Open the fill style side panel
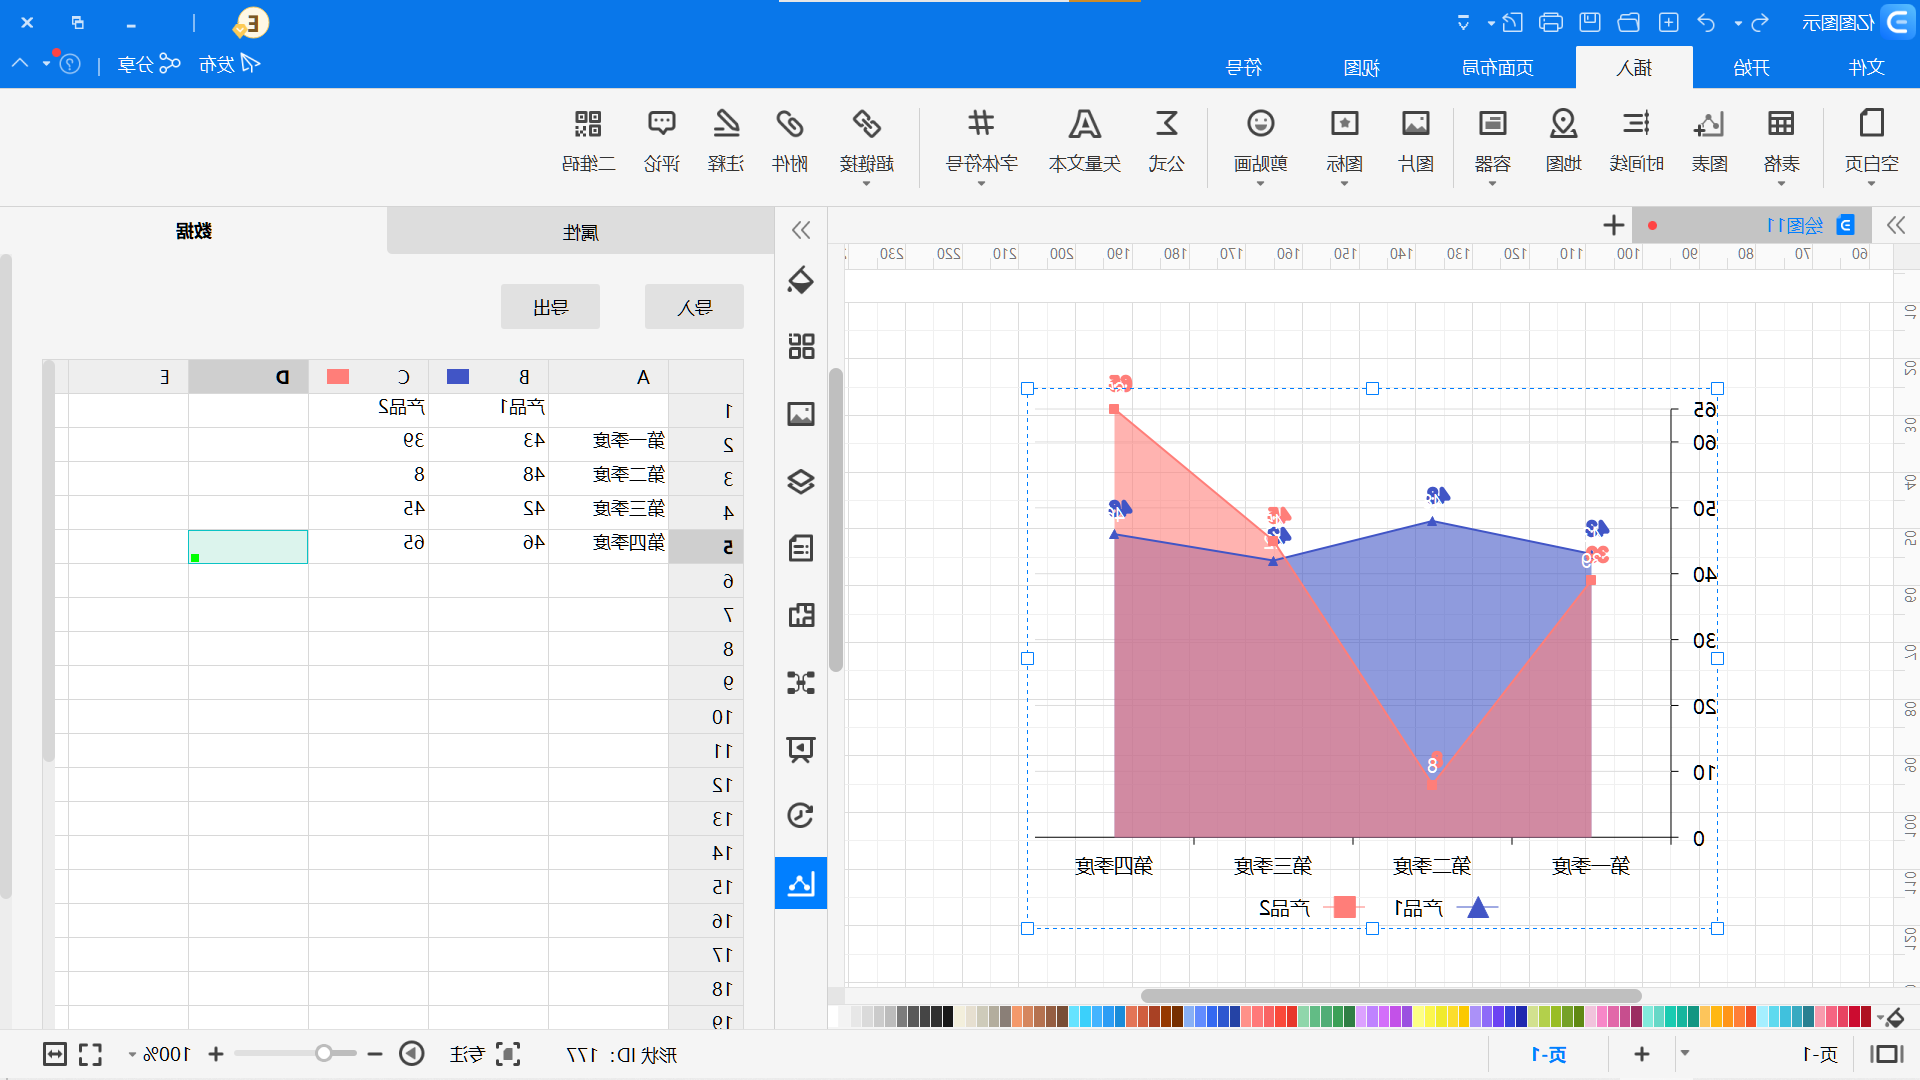Viewport: 1920px width, 1080px height. [x=801, y=280]
